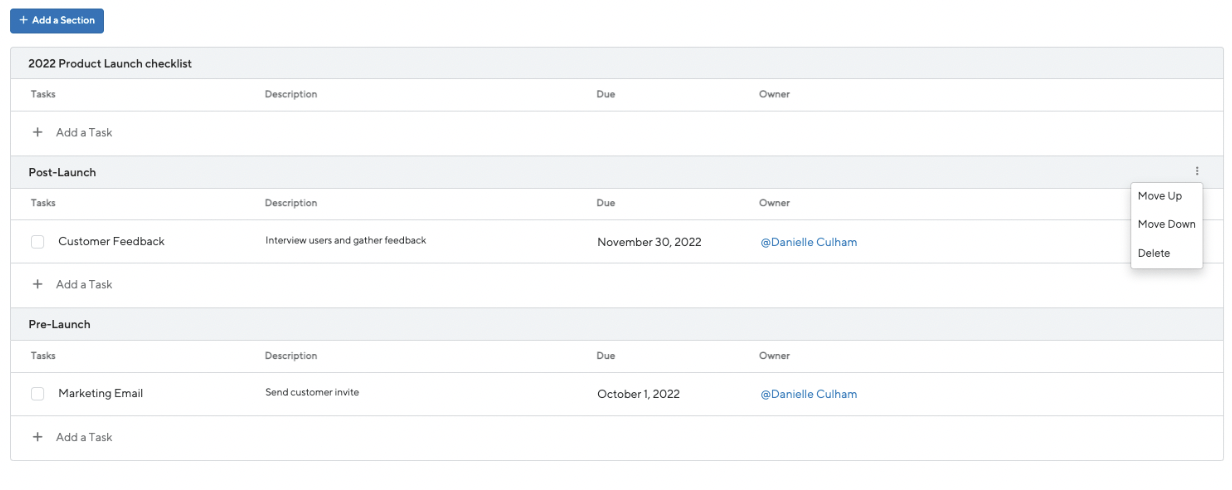The width and height of the screenshot is (1232, 490).
Task: Add a Task under 2022 Product Launch checklist
Action: click(72, 132)
